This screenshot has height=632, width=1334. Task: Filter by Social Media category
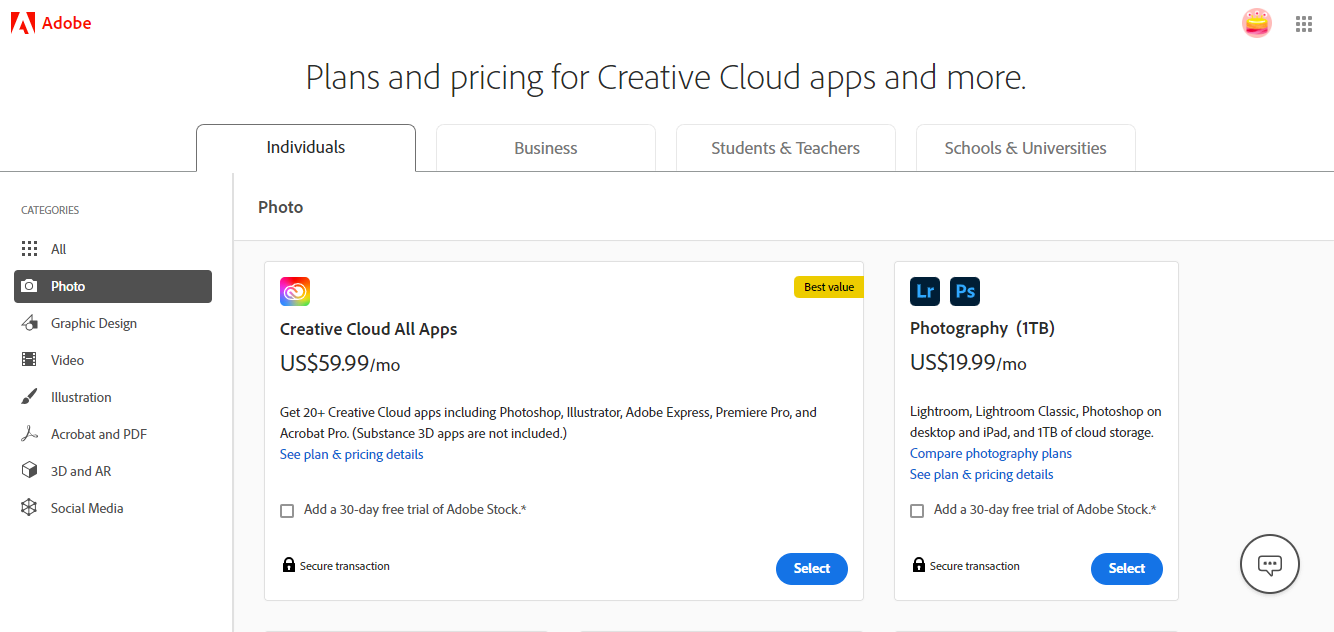113,508
